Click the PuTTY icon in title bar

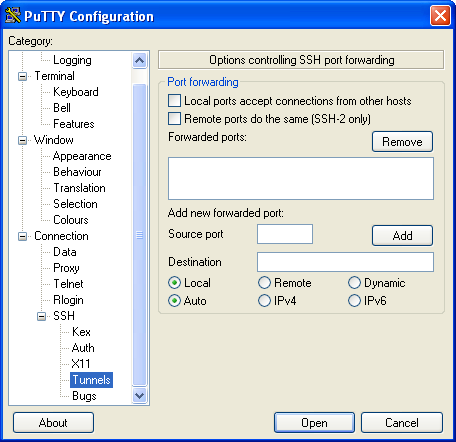[x=13, y=16]
